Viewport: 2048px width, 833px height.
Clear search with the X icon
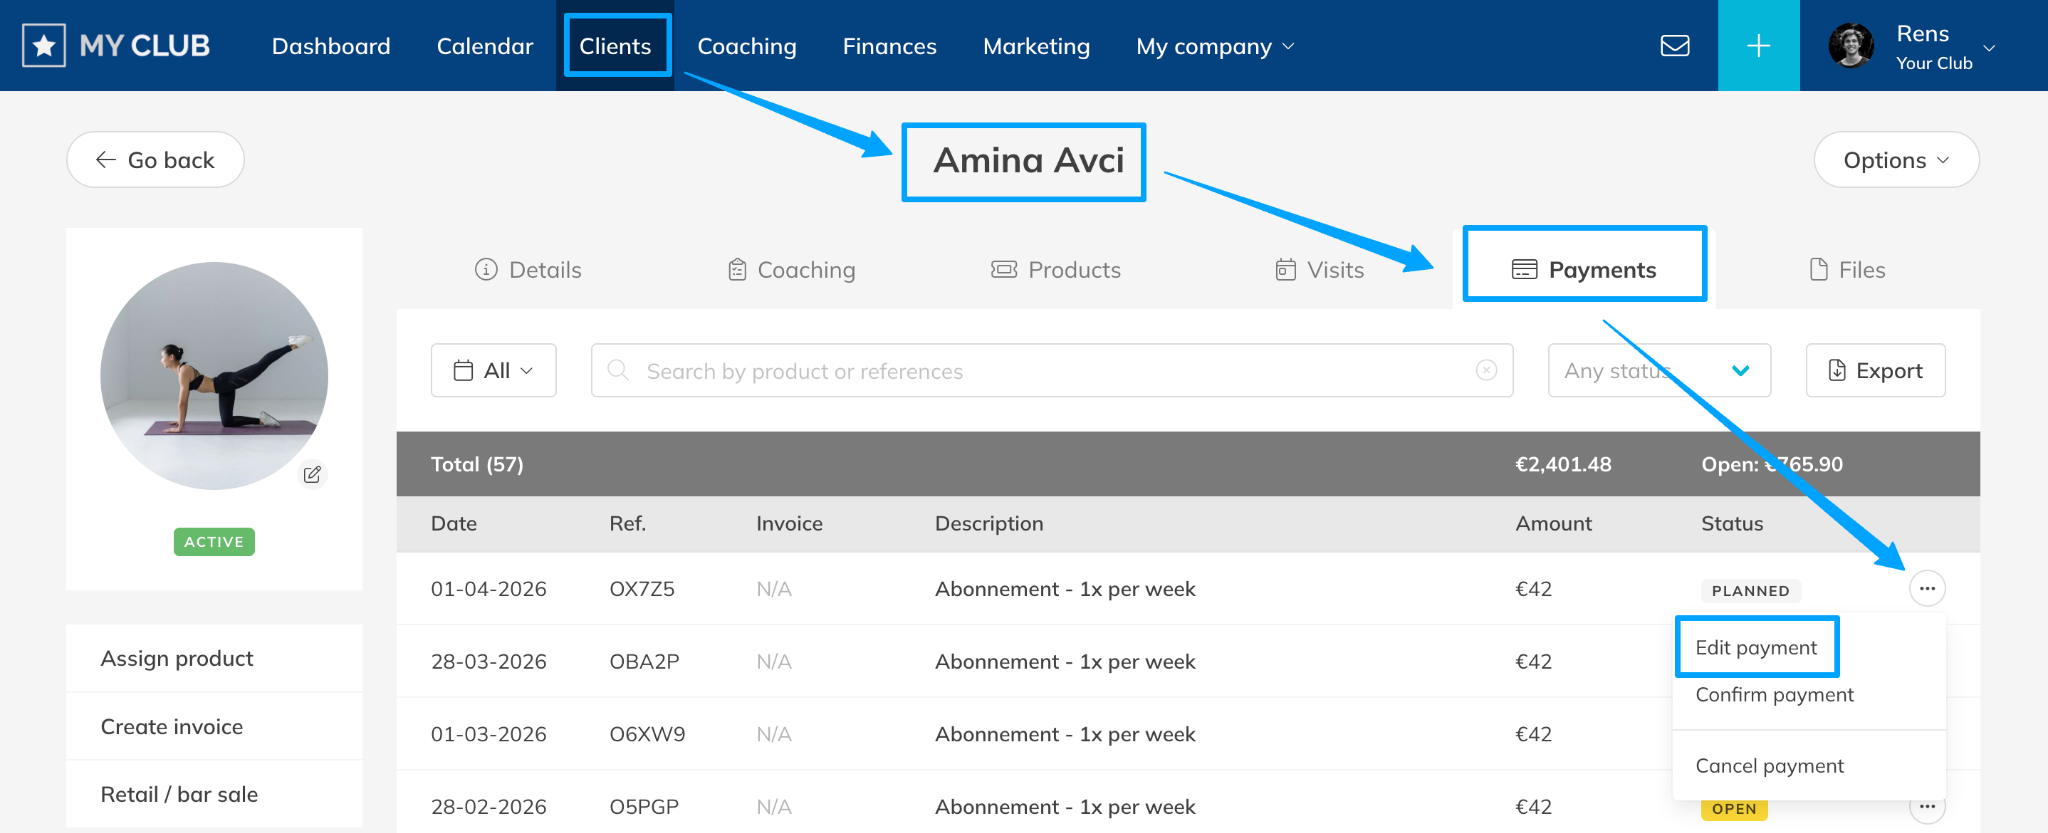coord(1486,371)
